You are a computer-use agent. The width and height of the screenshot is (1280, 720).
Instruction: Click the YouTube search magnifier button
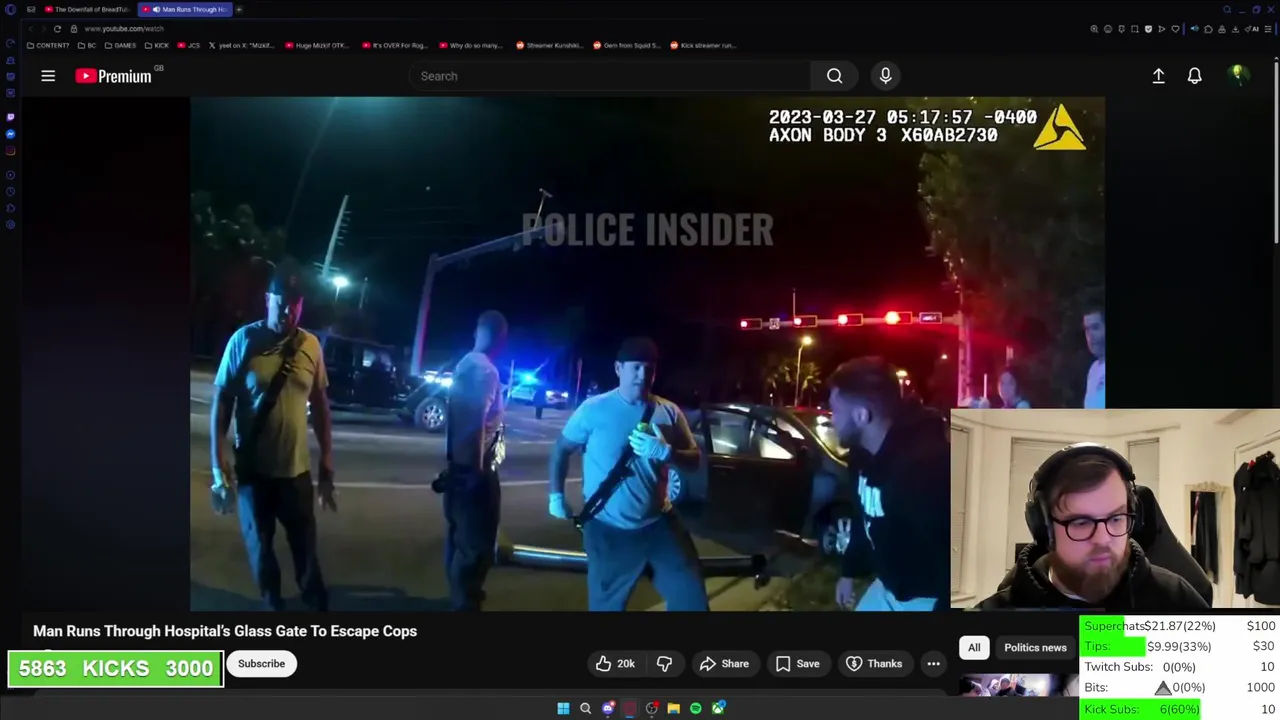(x=834, y=76)
